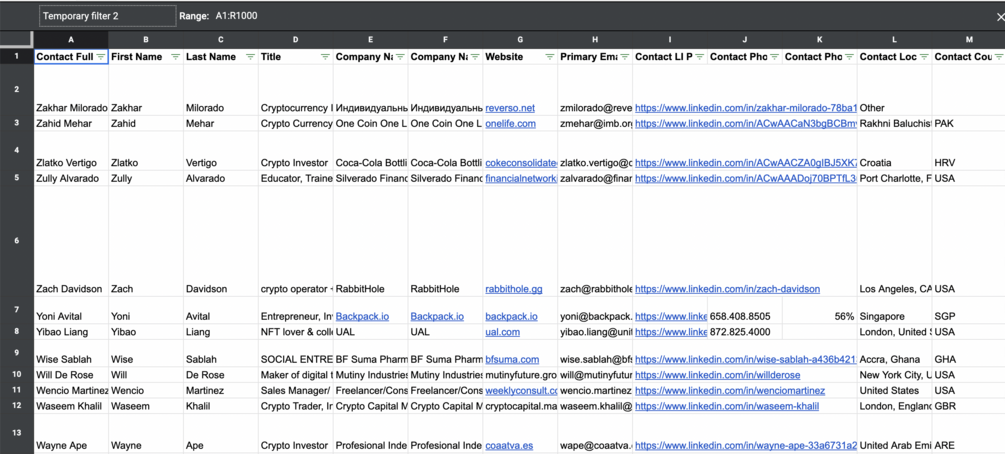Select 'Contact Full' header cell A1
Image resolution: width=1005 pixels, height=454 pixels.
click(71, 56)
